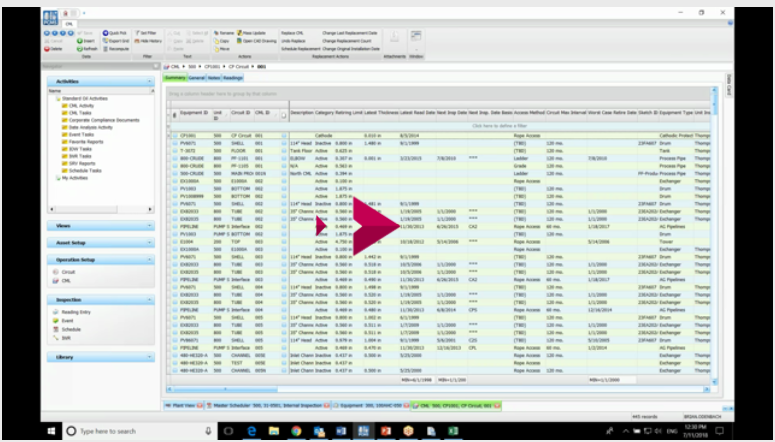Open Corporate Compliance Documents folder
The width and height of the screenshot is (775, 442).
pyautogui.click(x=100, y=120)
